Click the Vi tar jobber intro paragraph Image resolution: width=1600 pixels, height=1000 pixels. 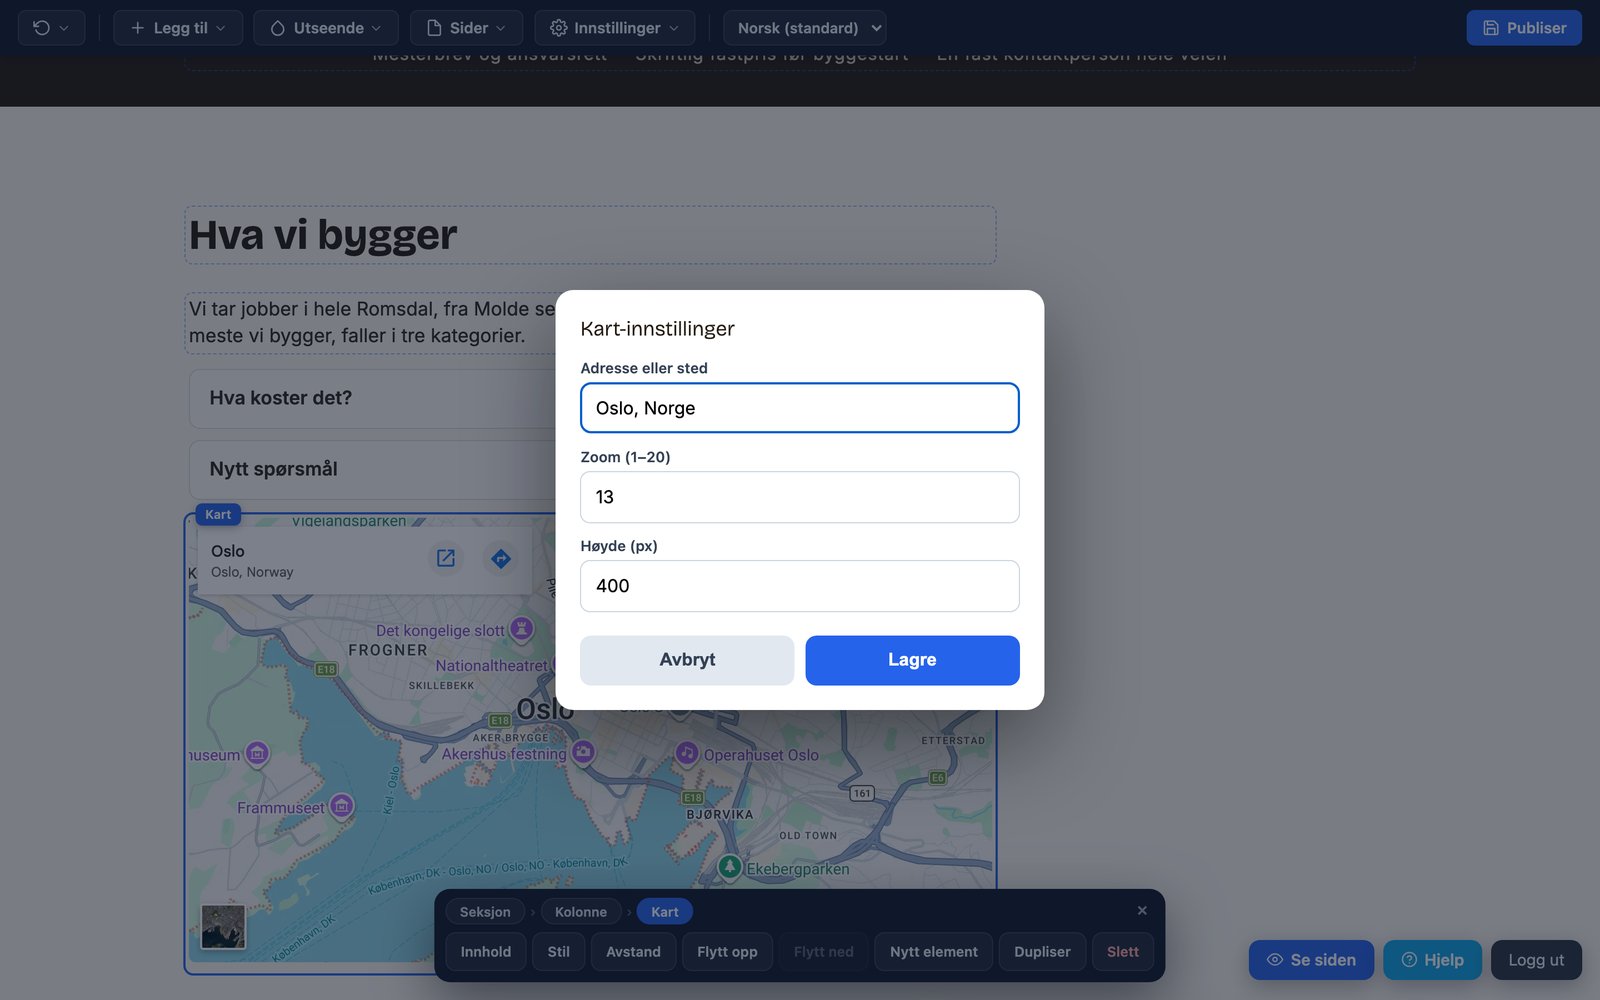tap(372, 322)
